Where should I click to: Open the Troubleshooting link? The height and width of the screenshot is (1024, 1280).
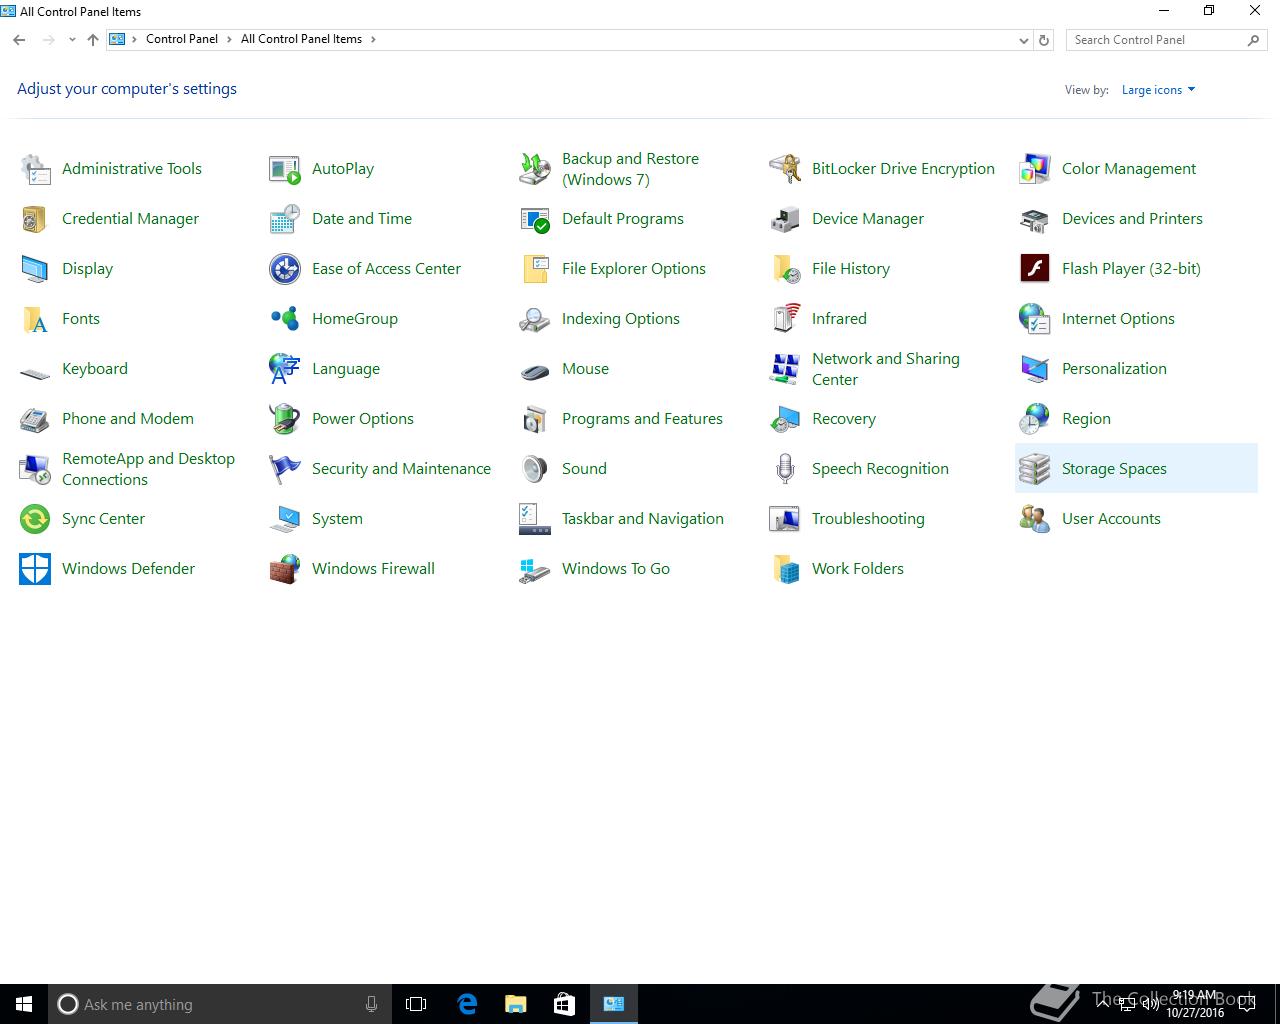pos(868,519)
